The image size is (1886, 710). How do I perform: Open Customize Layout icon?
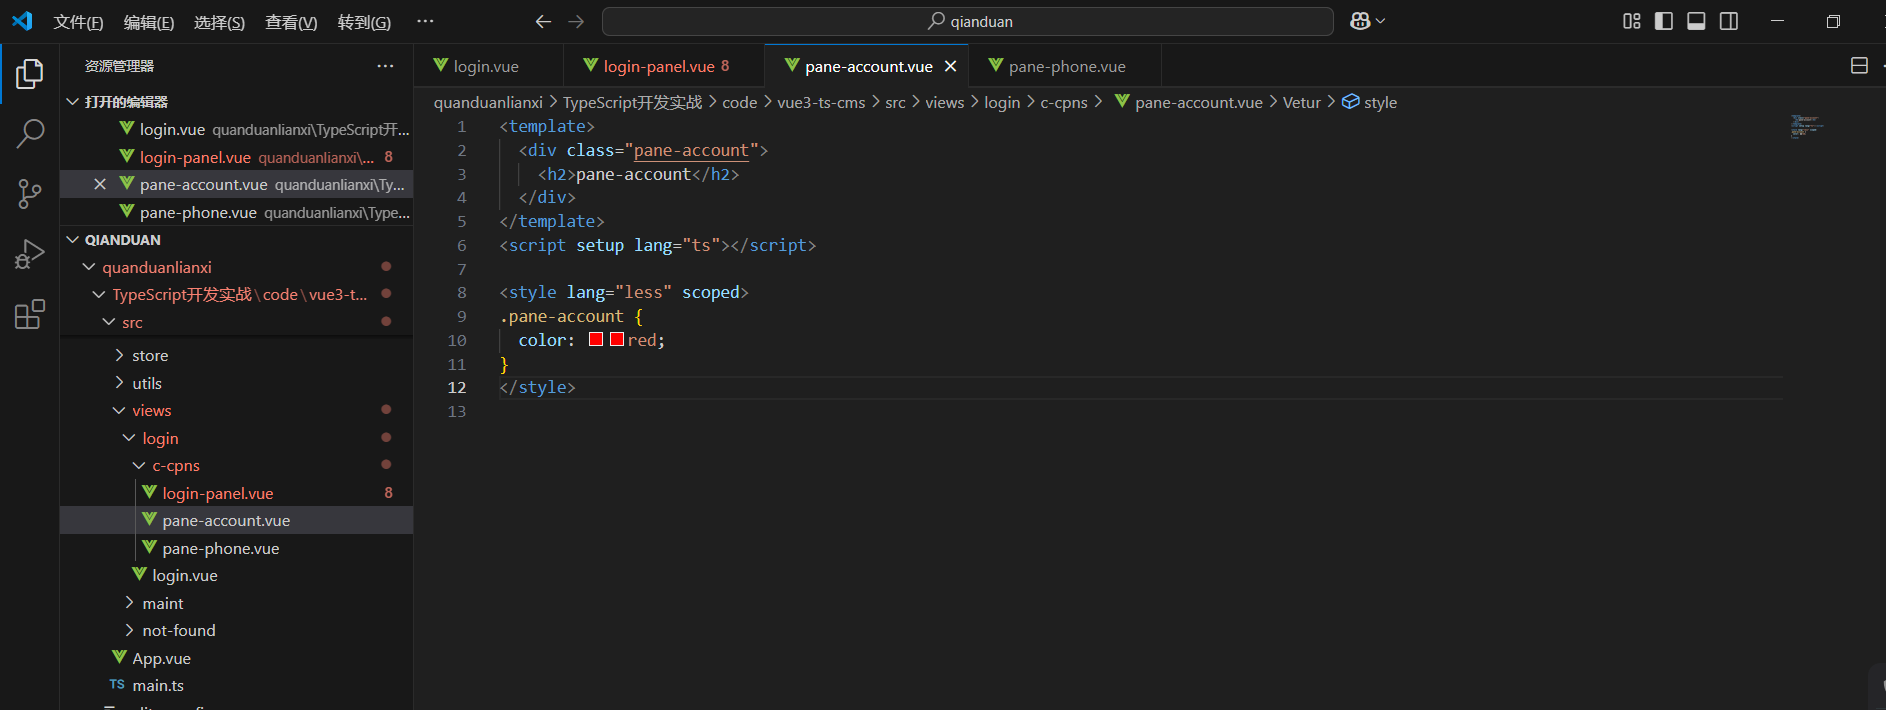pos(1632,21)
